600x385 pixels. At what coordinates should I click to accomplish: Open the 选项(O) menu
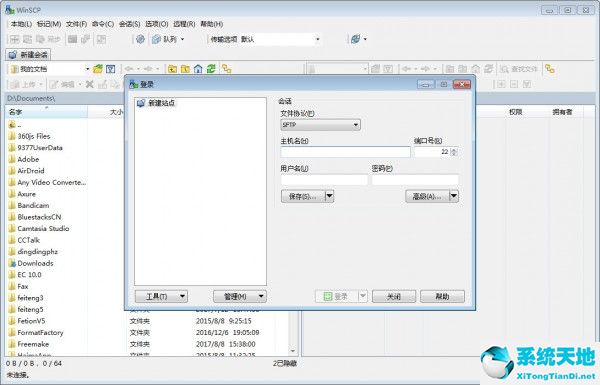pyautogui.click(x=157, y=24)
